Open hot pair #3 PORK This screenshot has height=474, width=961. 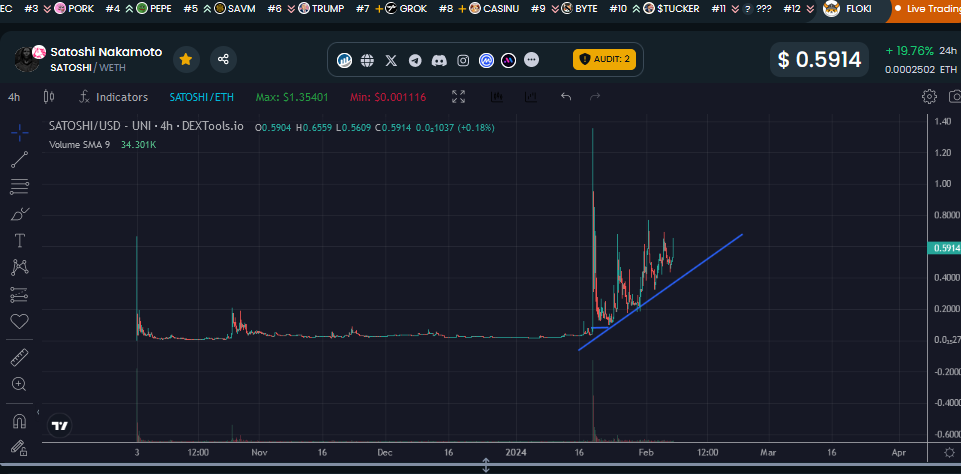[x=59, y=9]
